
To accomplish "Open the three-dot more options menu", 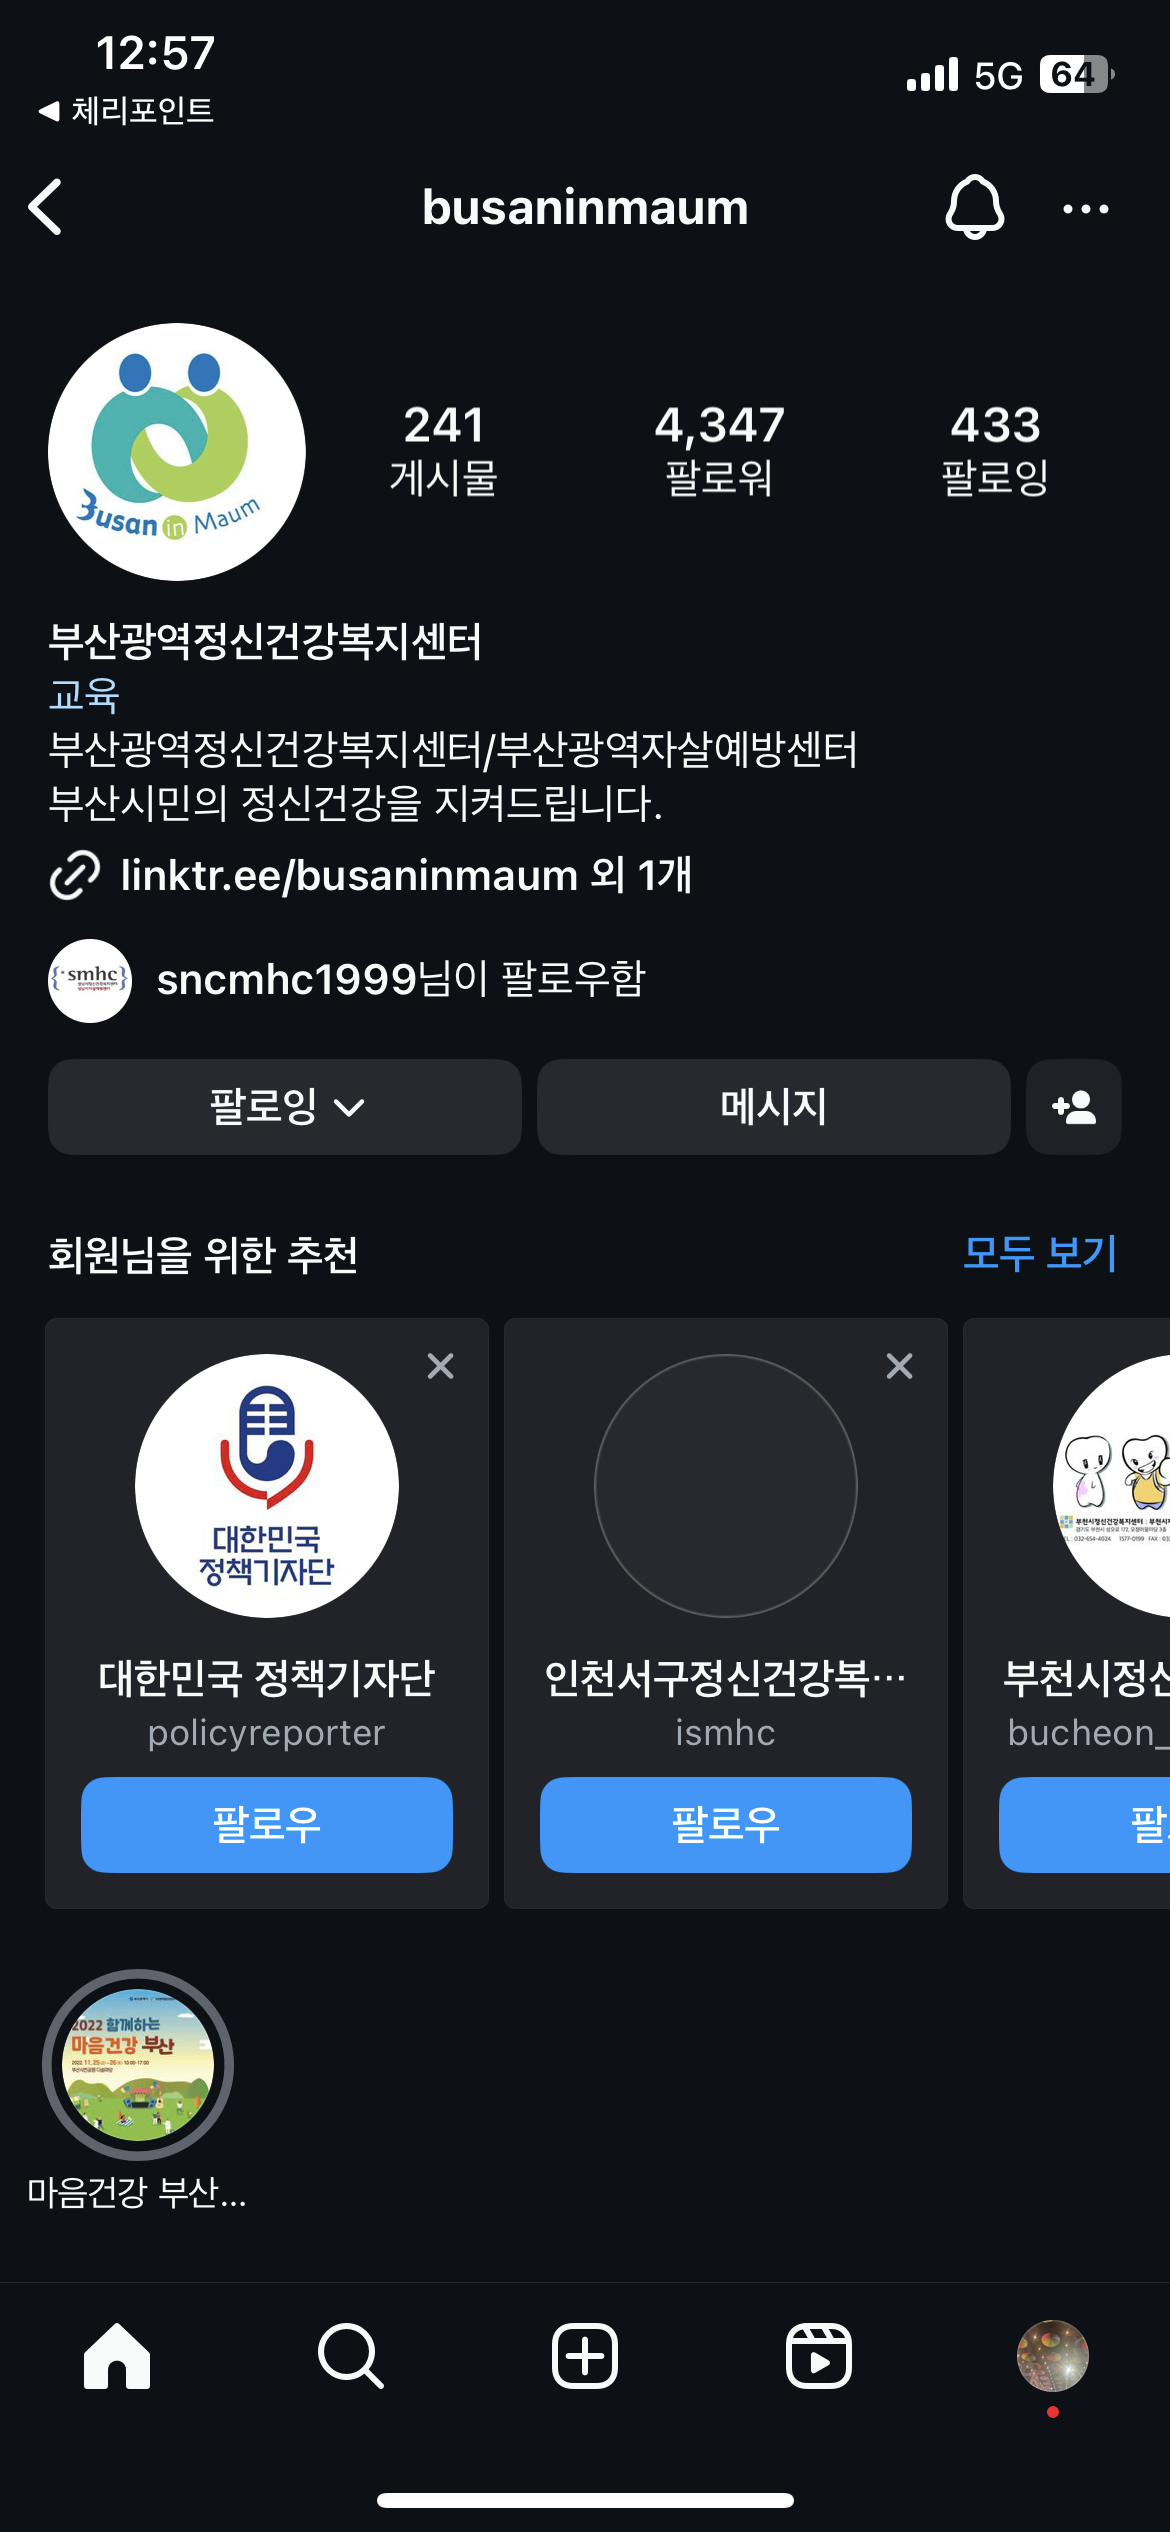I will (x=1086, y=209).
